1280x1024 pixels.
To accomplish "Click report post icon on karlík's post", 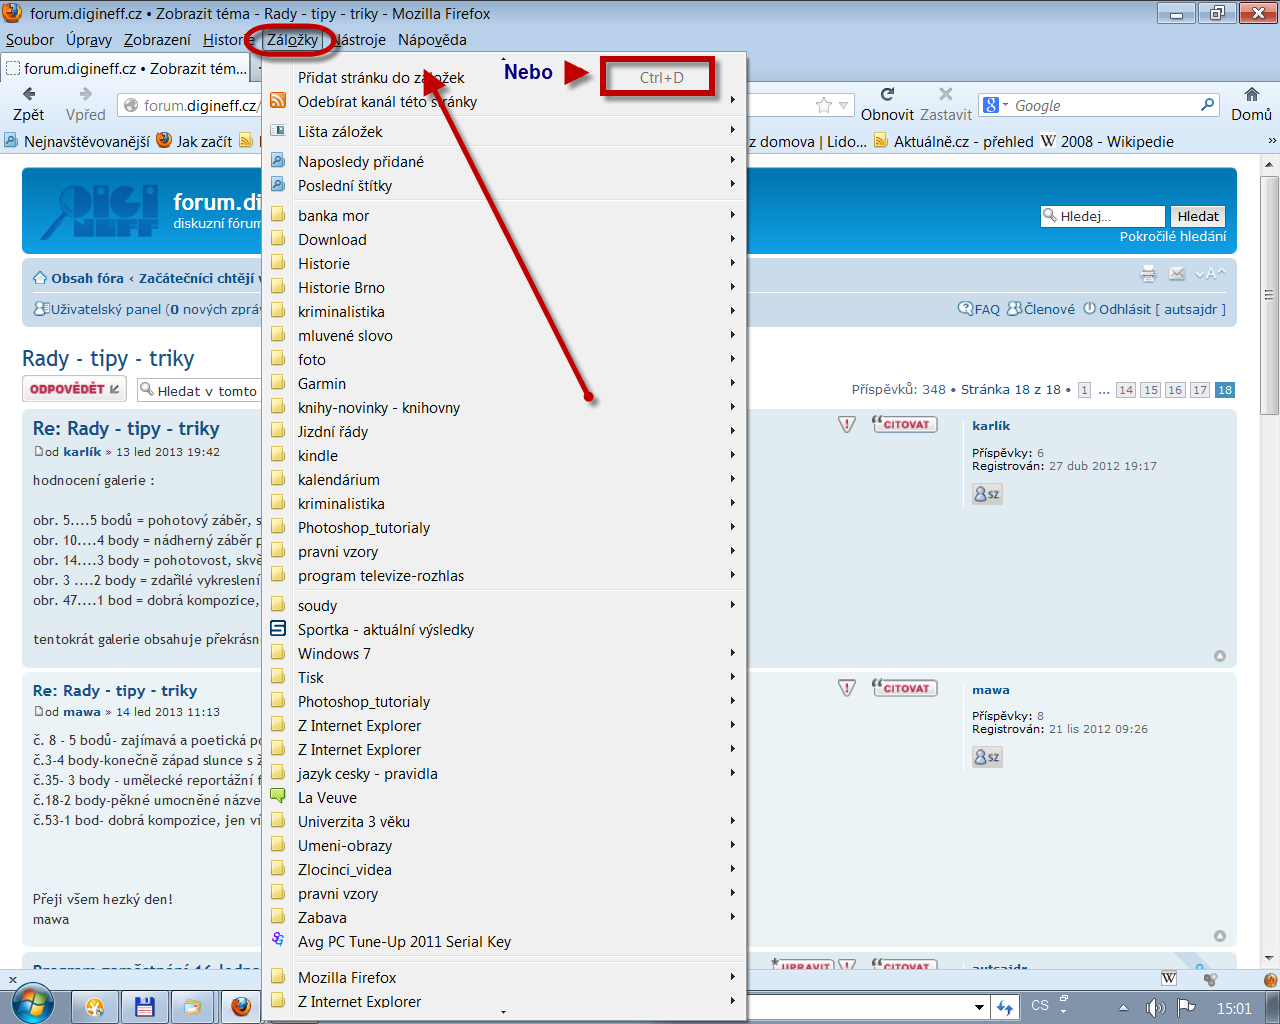I will point(847,425).
